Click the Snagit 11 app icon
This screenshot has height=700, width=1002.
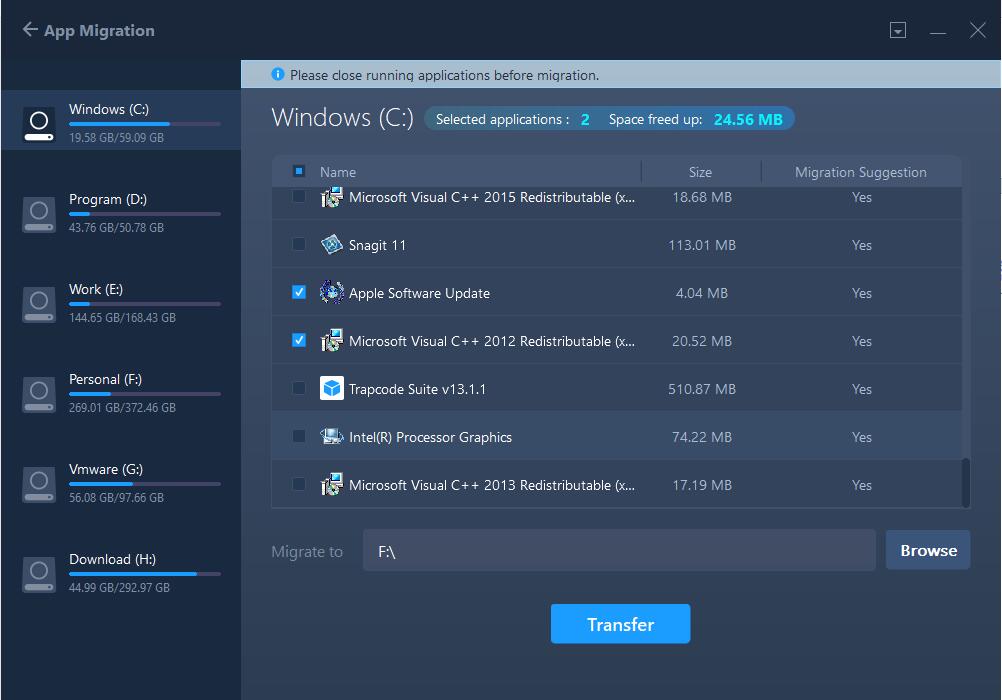(331, 245)
